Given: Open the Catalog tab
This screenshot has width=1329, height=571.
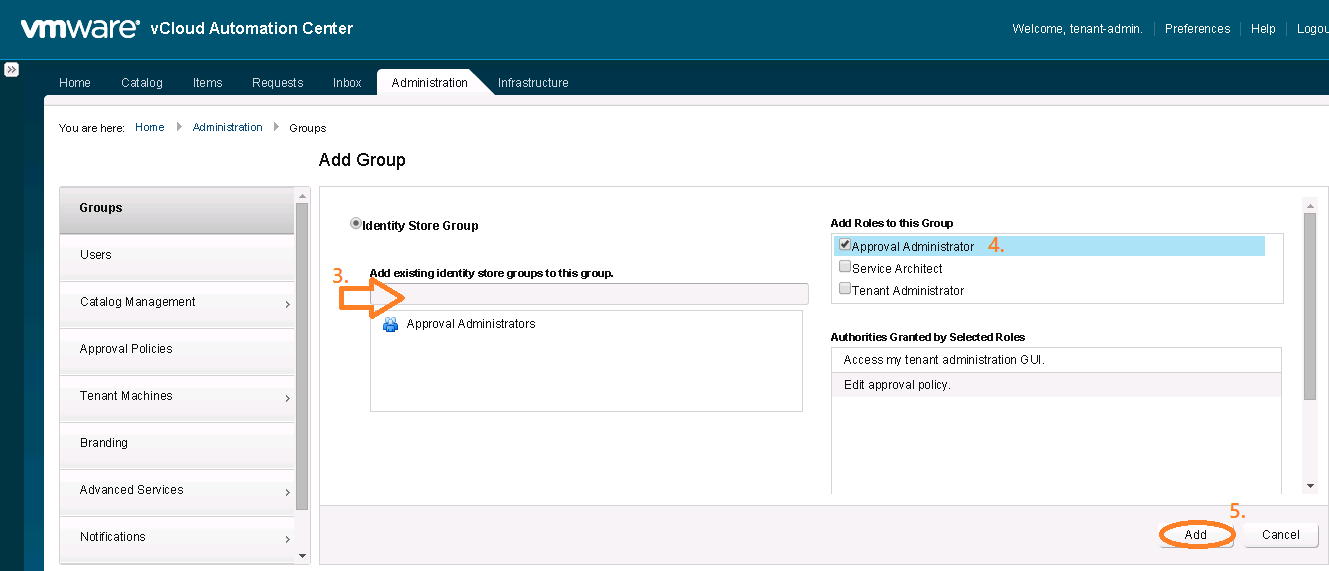Looking at the screenshot, I should tap(142, 83).
